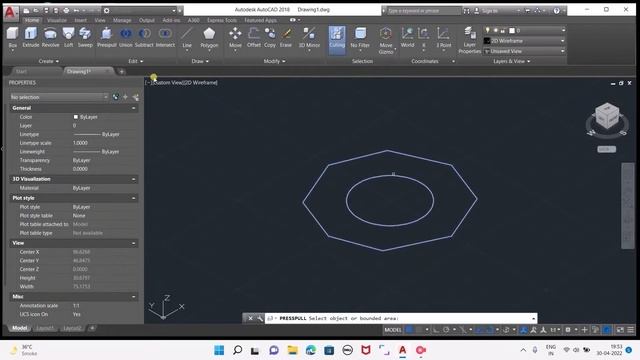Collapse the General properties section

[133, 108]
